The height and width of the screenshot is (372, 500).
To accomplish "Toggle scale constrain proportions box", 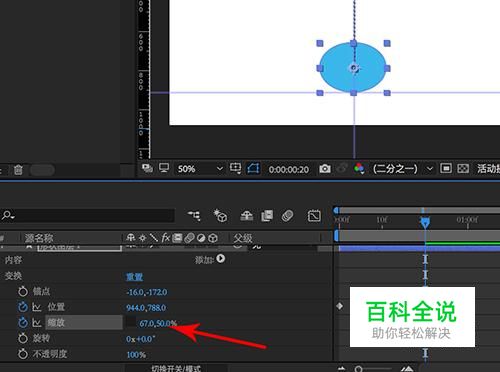I will click(x=131, y=322).
